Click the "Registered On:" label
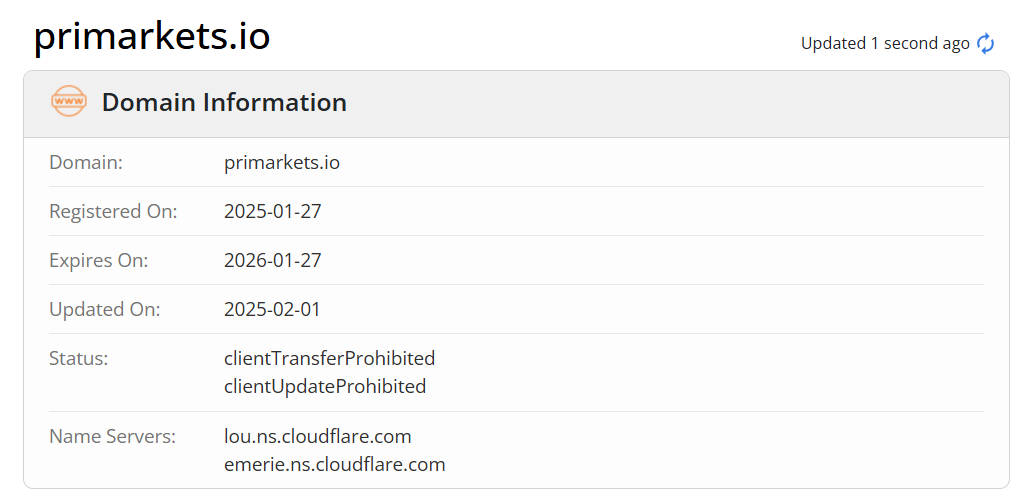This screenshot has width=1019, height=498. tap(113, 211)
